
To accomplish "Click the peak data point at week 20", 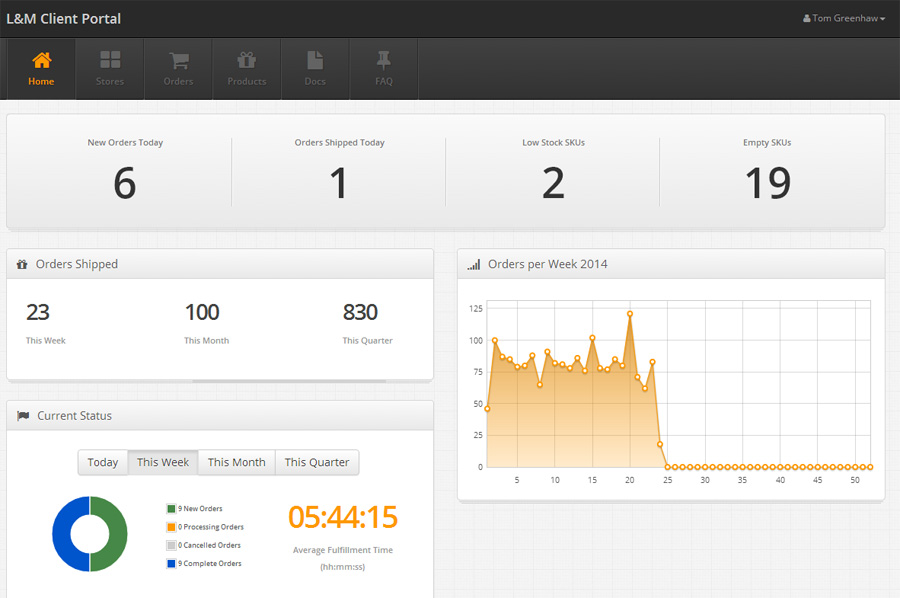I will pyautogui.click(x=630, y=314).
